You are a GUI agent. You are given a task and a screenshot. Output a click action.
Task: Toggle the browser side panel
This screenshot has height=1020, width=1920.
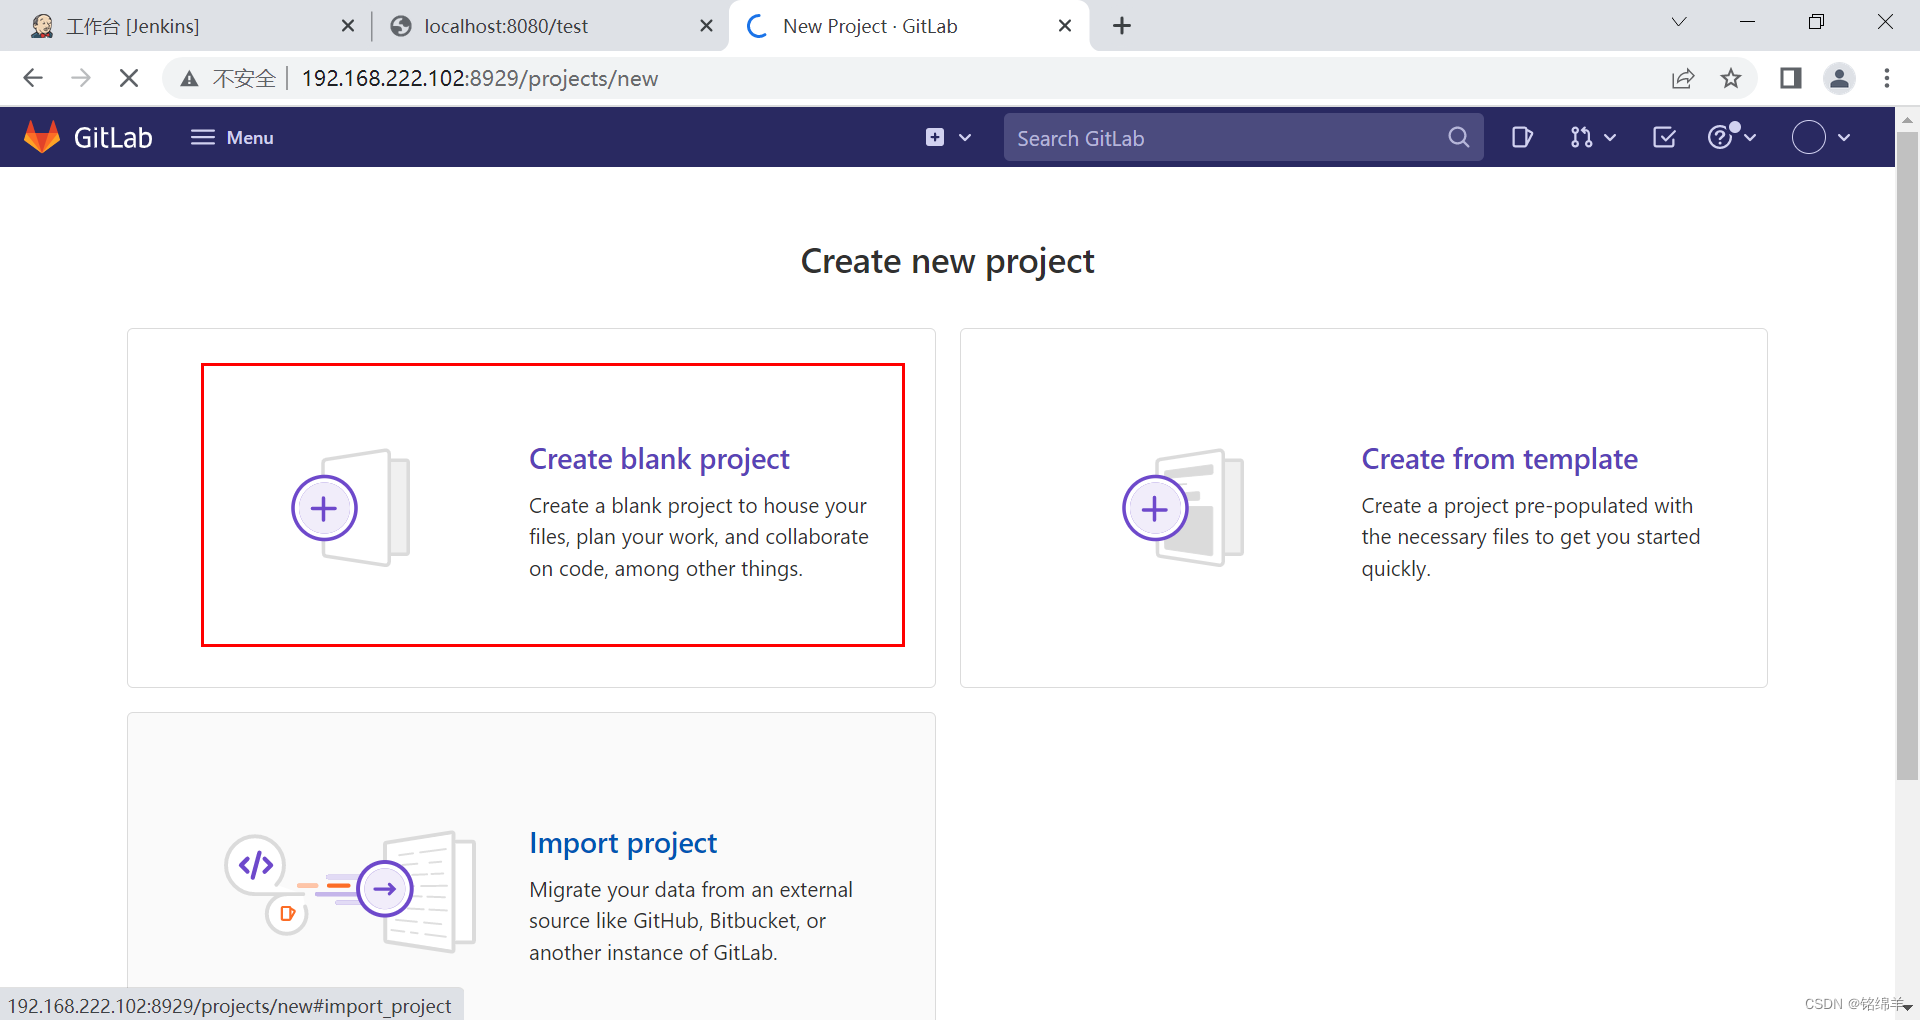(1791, 78)
